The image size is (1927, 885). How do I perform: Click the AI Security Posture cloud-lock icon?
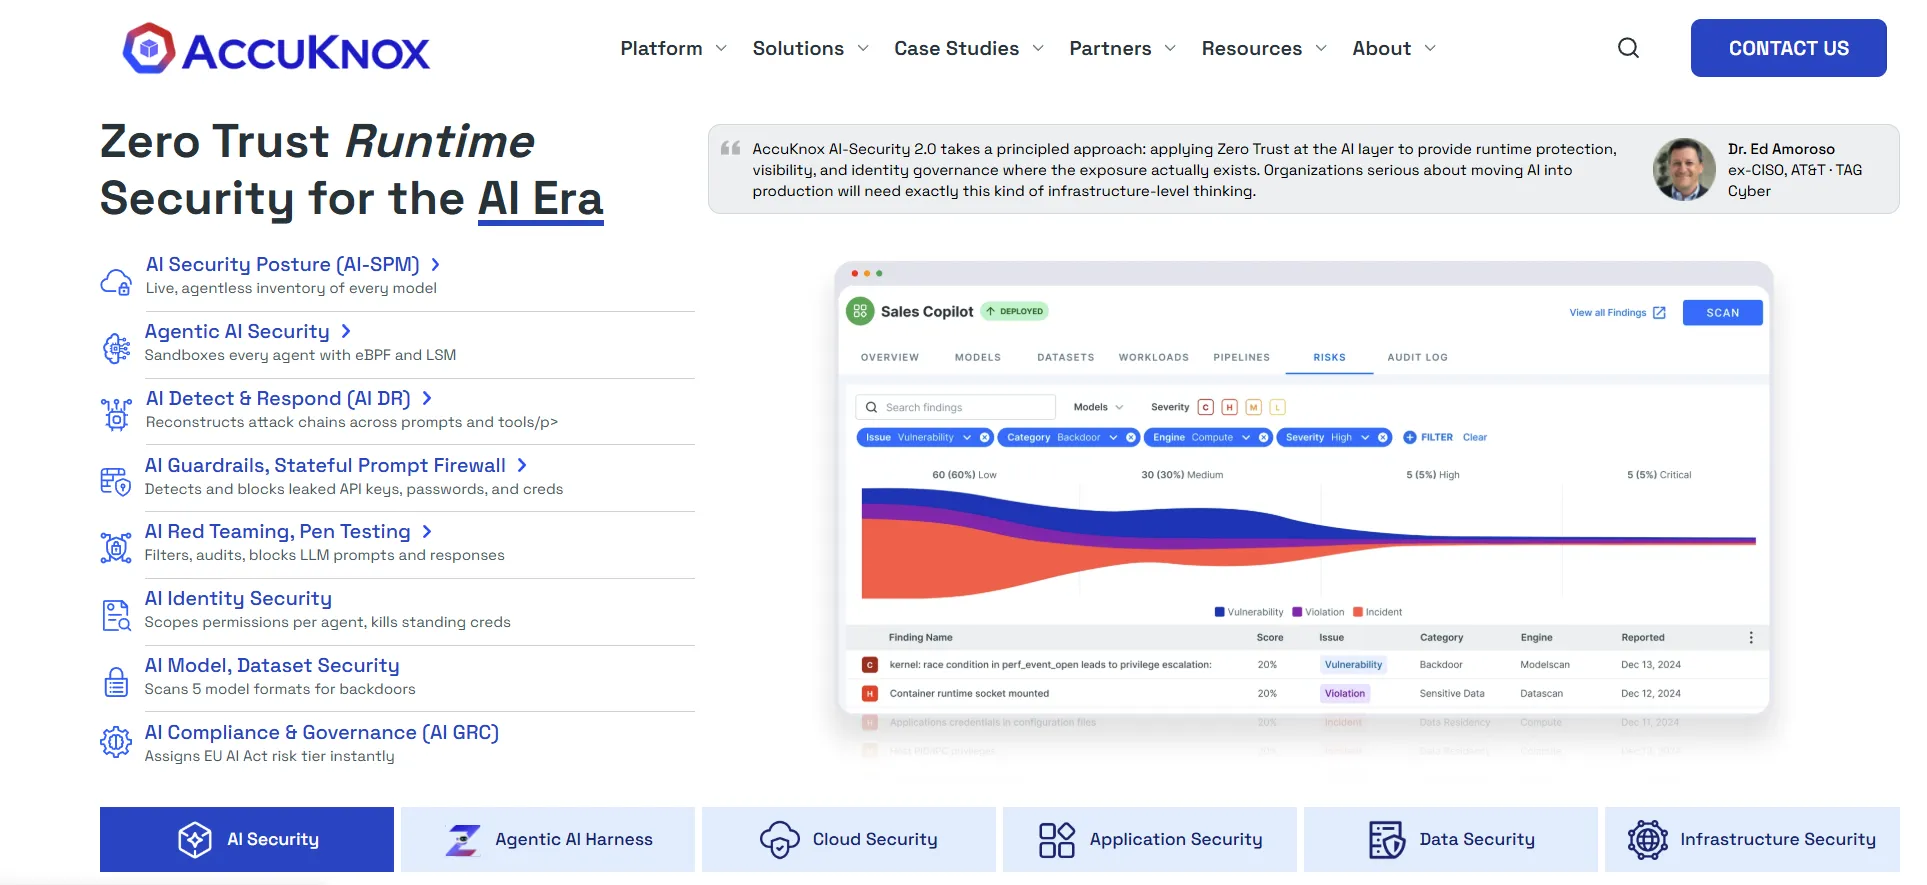click(116, 282)
